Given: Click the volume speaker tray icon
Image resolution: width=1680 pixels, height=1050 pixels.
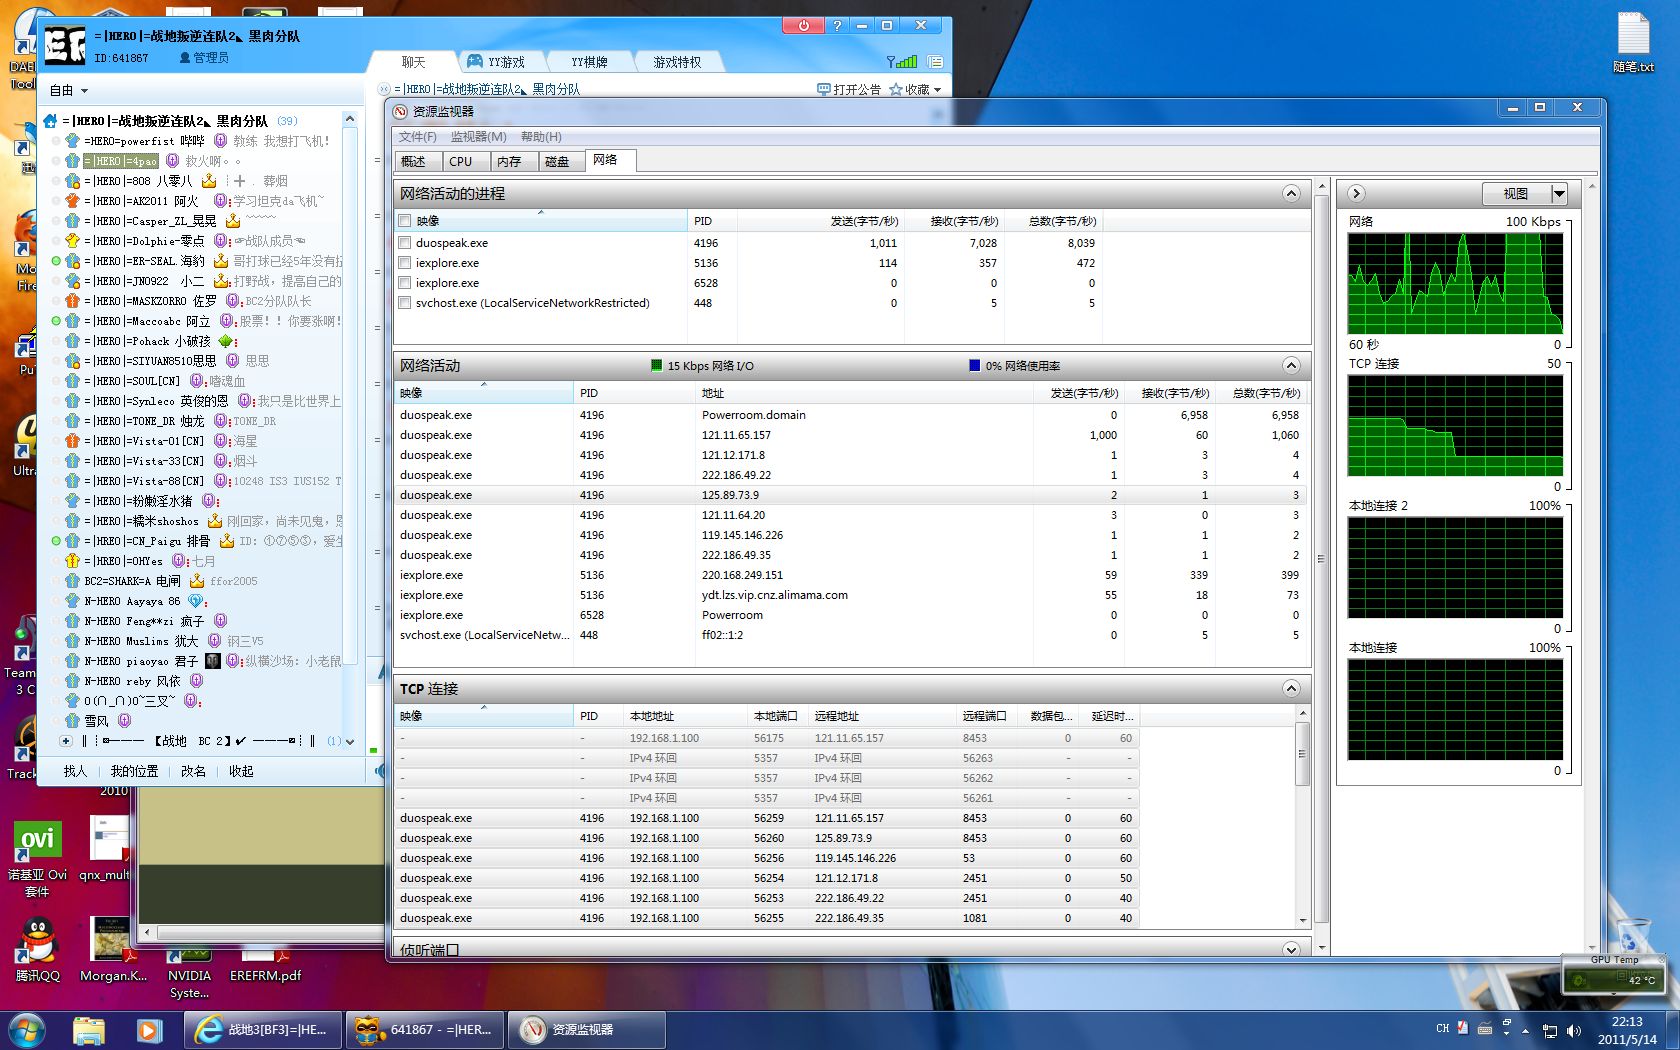Looking at the screenshot, I should point(1574,1030).
